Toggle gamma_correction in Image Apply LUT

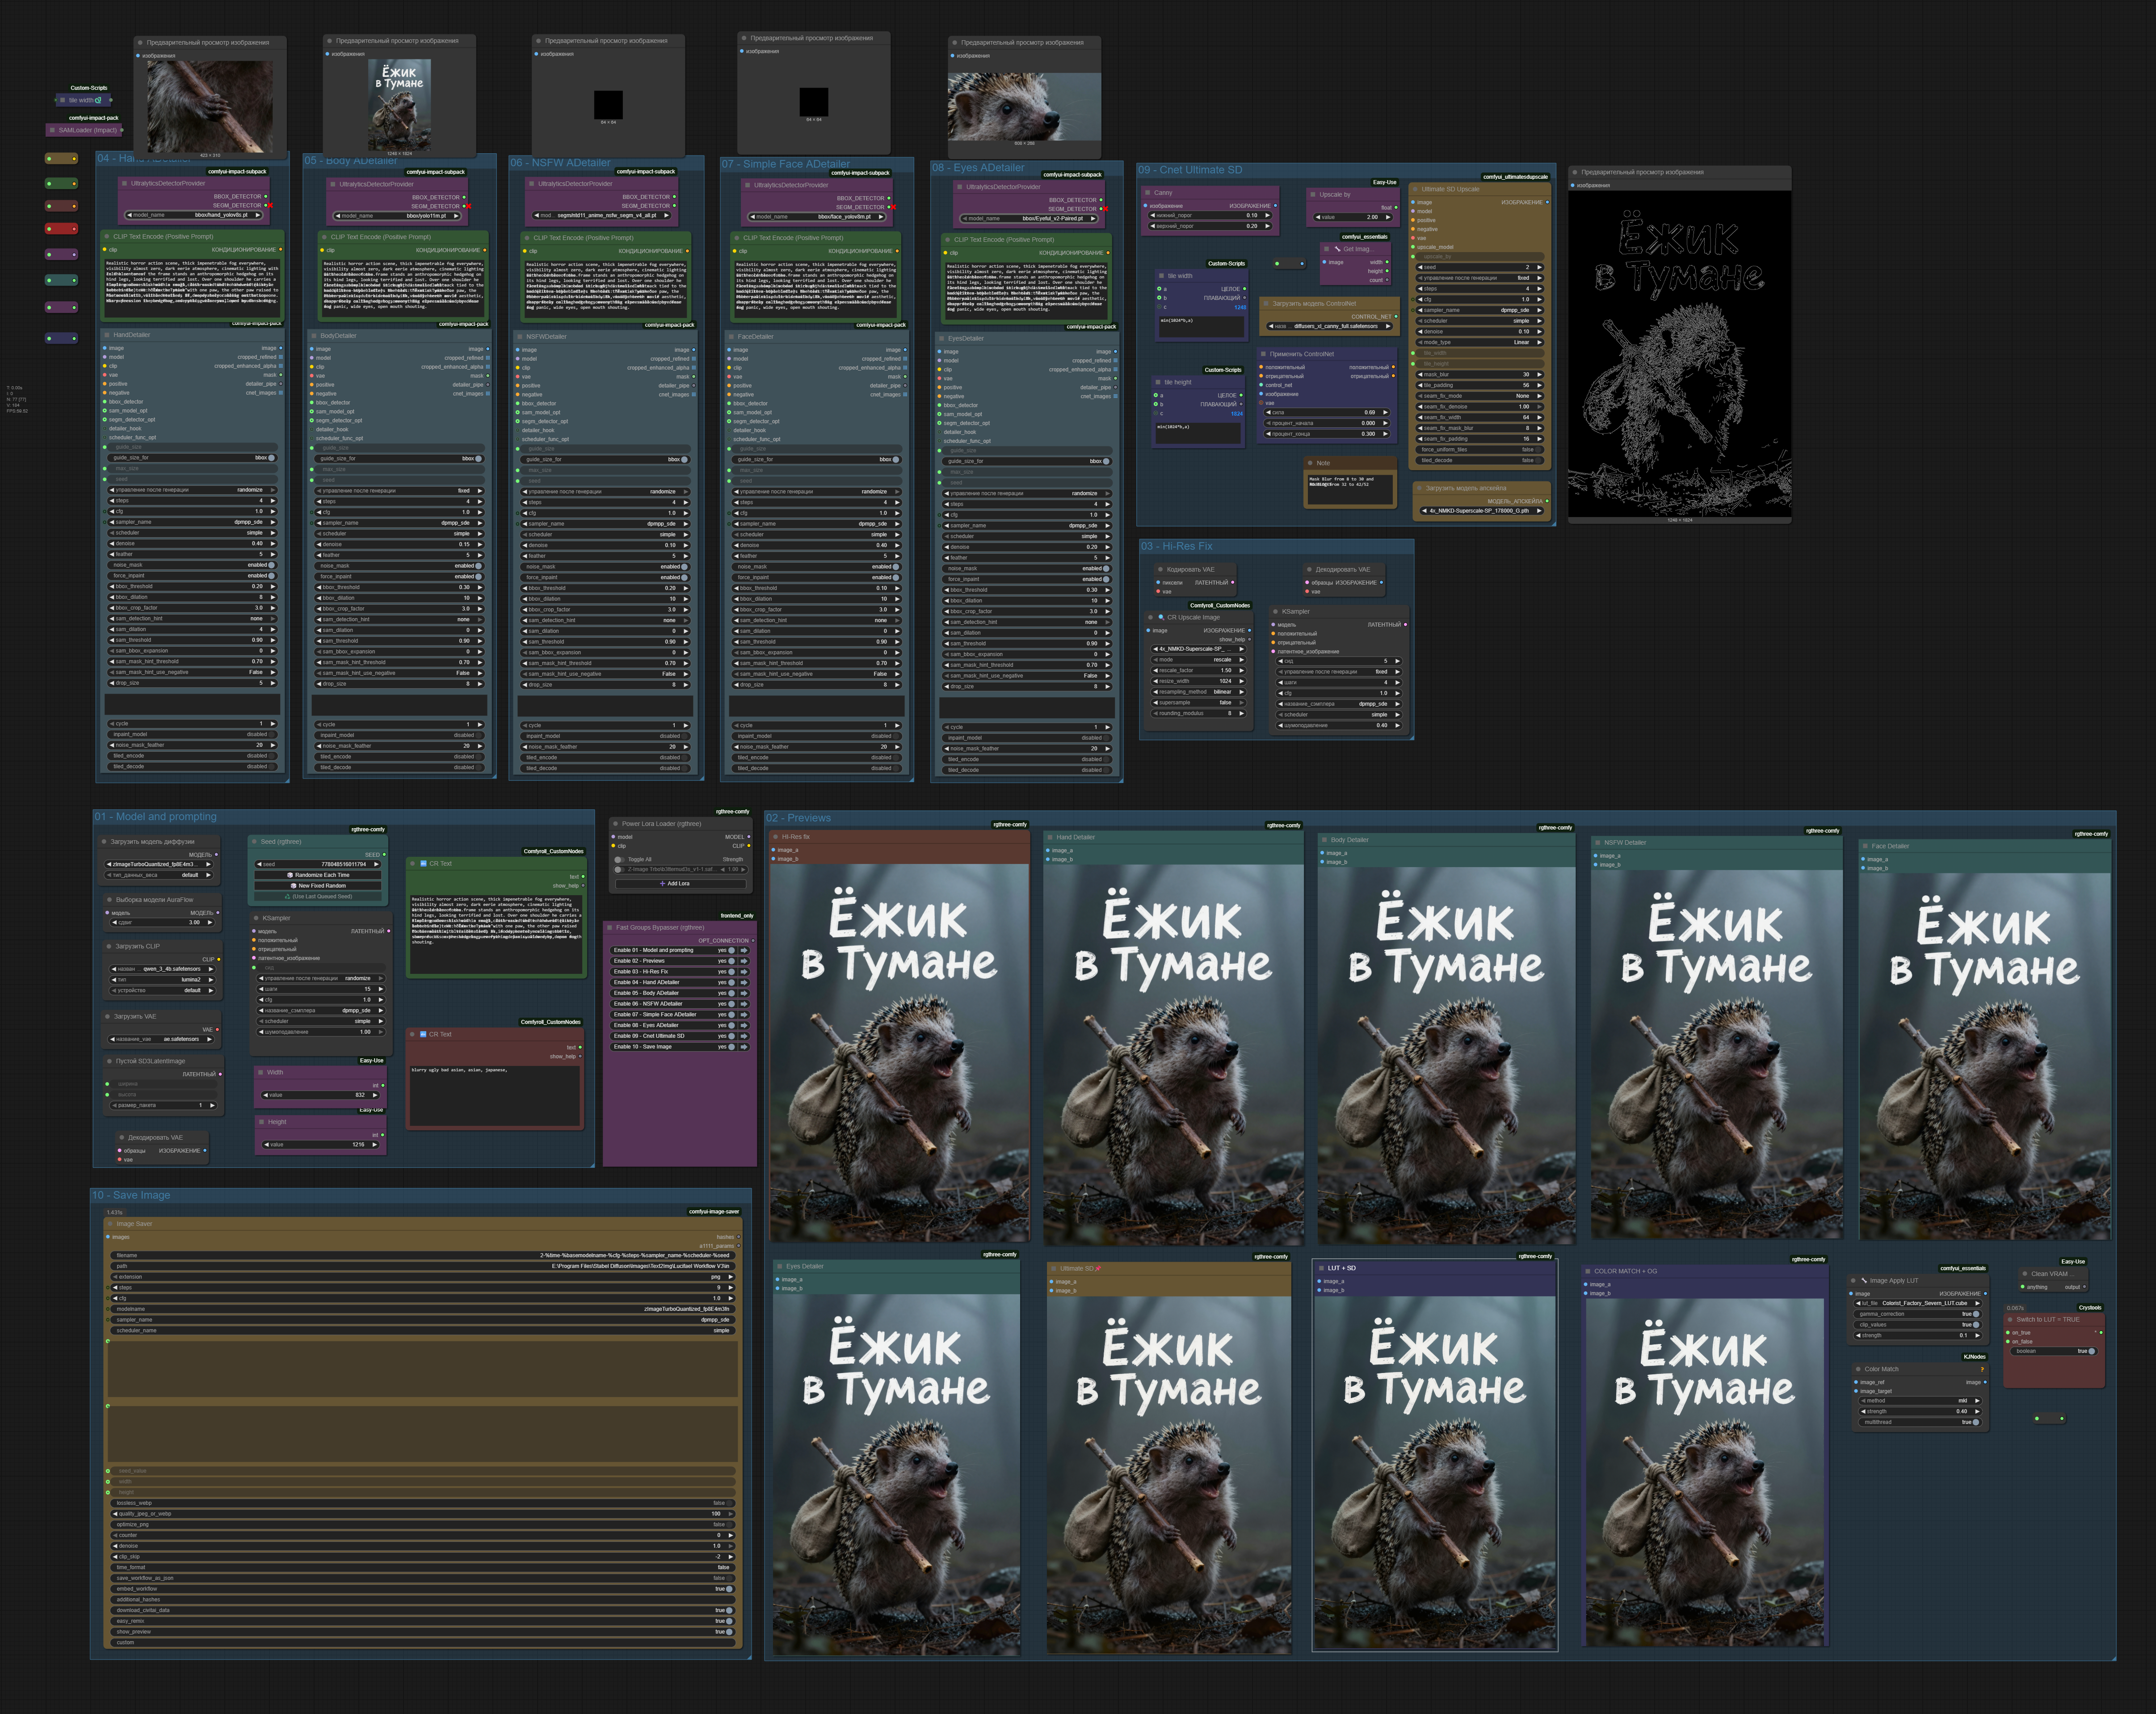[1975, 1314]
